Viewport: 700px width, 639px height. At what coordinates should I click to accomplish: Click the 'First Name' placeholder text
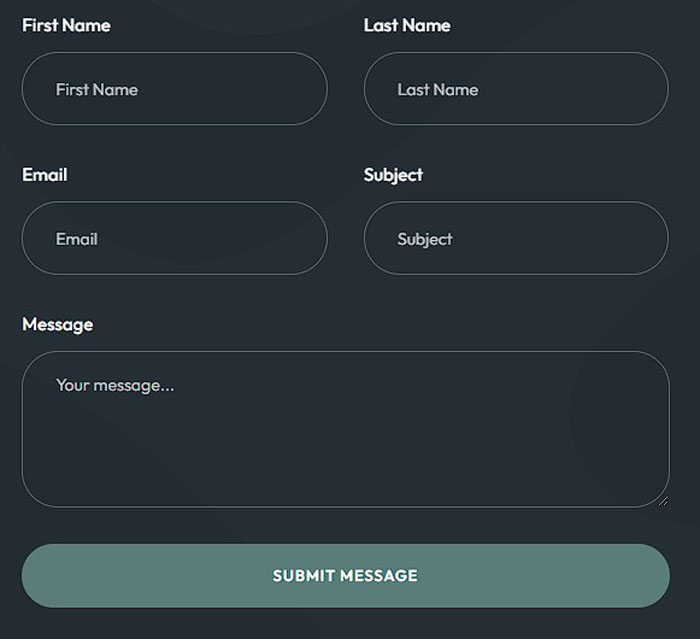pyautogui.click(x=97, y=89)
